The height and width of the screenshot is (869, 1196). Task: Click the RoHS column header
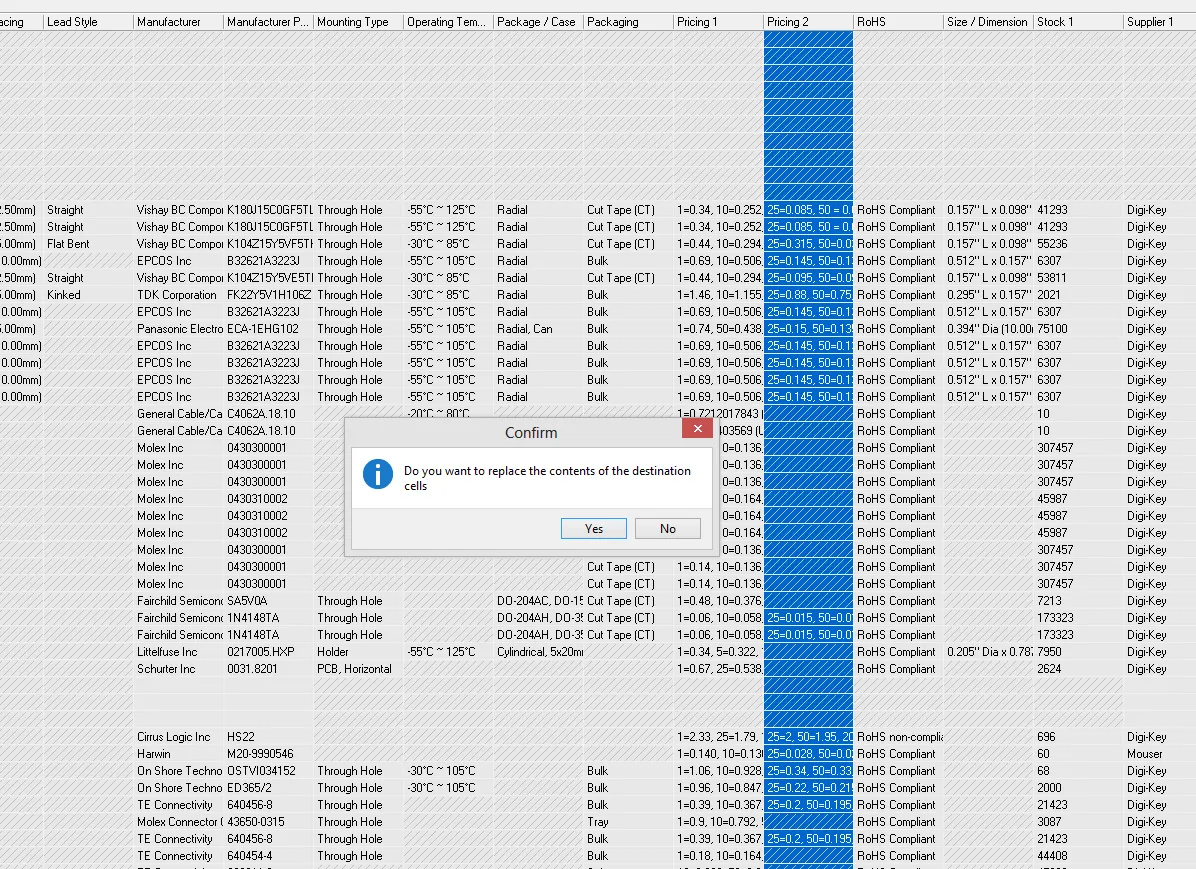click(898, 22)
